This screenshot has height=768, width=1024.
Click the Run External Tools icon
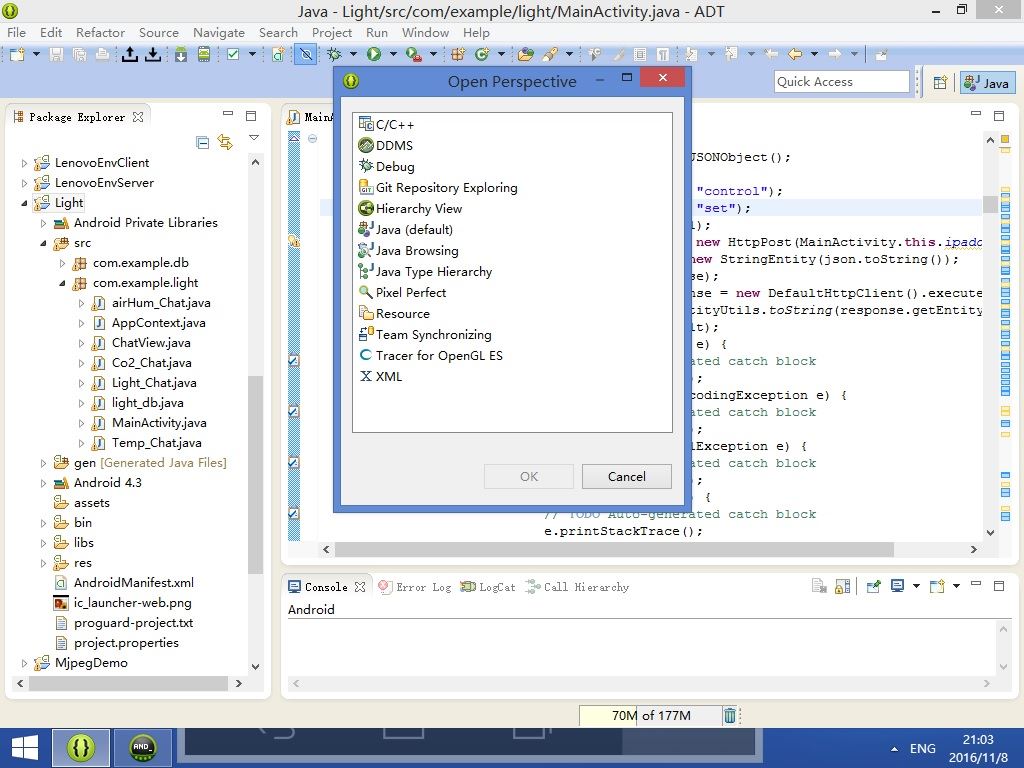[413, 54]
